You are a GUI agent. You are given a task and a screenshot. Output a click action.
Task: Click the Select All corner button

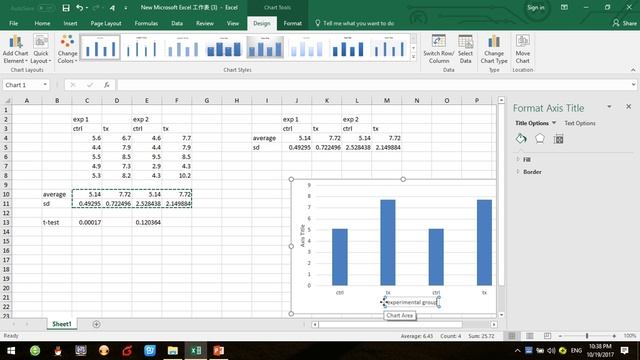[x=6, y=100]
